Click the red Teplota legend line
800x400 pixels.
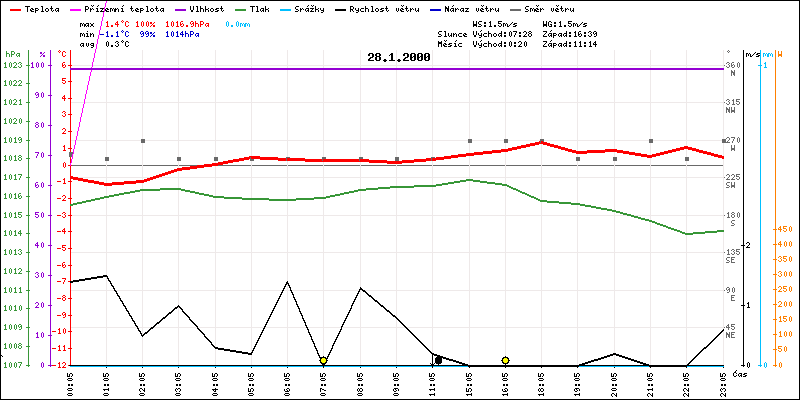13,8
